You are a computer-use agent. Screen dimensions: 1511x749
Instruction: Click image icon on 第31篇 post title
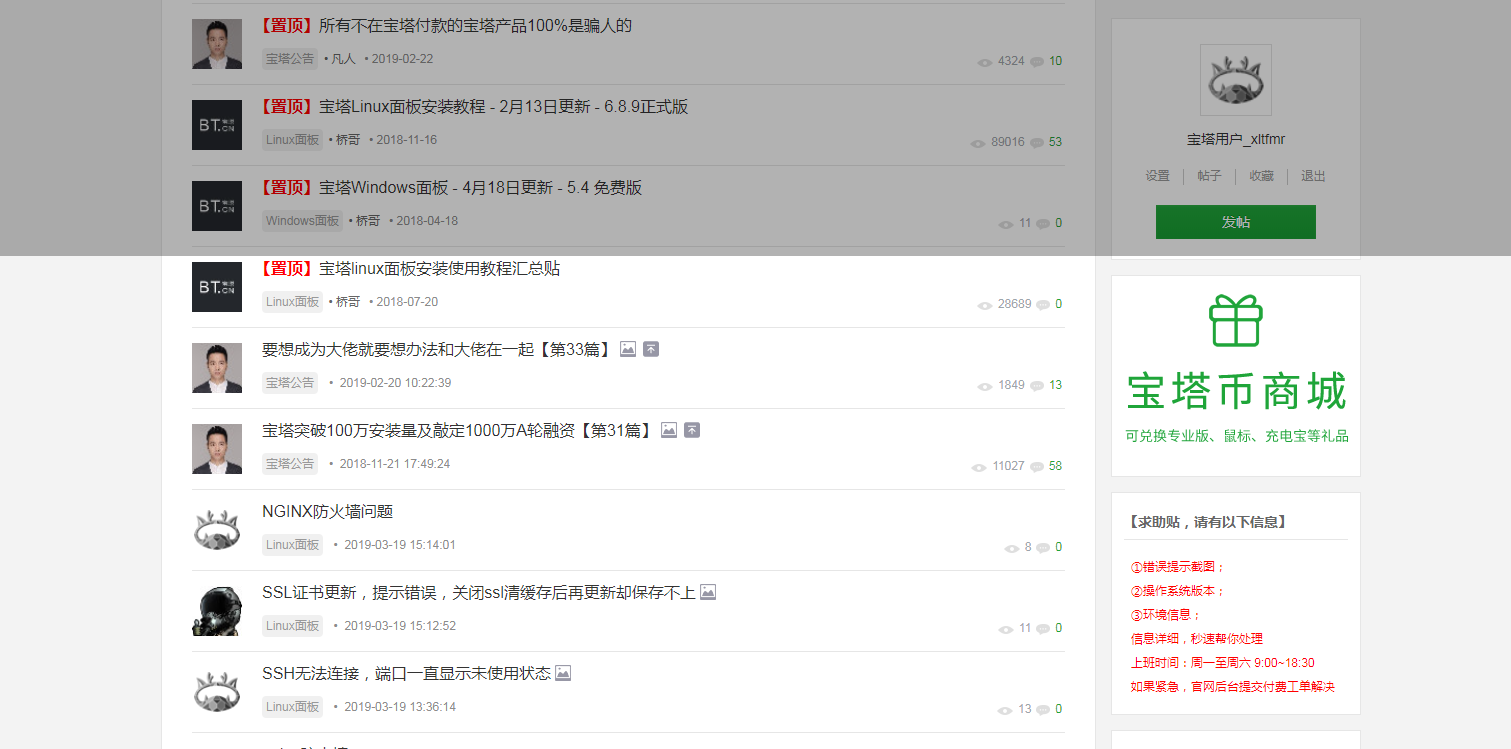pos(669,430)
